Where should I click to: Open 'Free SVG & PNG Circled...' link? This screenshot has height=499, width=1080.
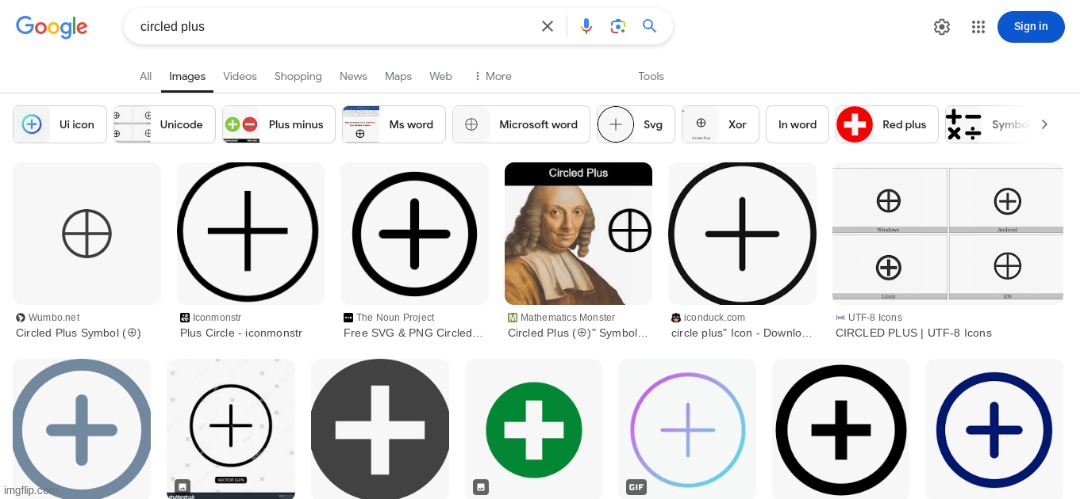[413, 333]
